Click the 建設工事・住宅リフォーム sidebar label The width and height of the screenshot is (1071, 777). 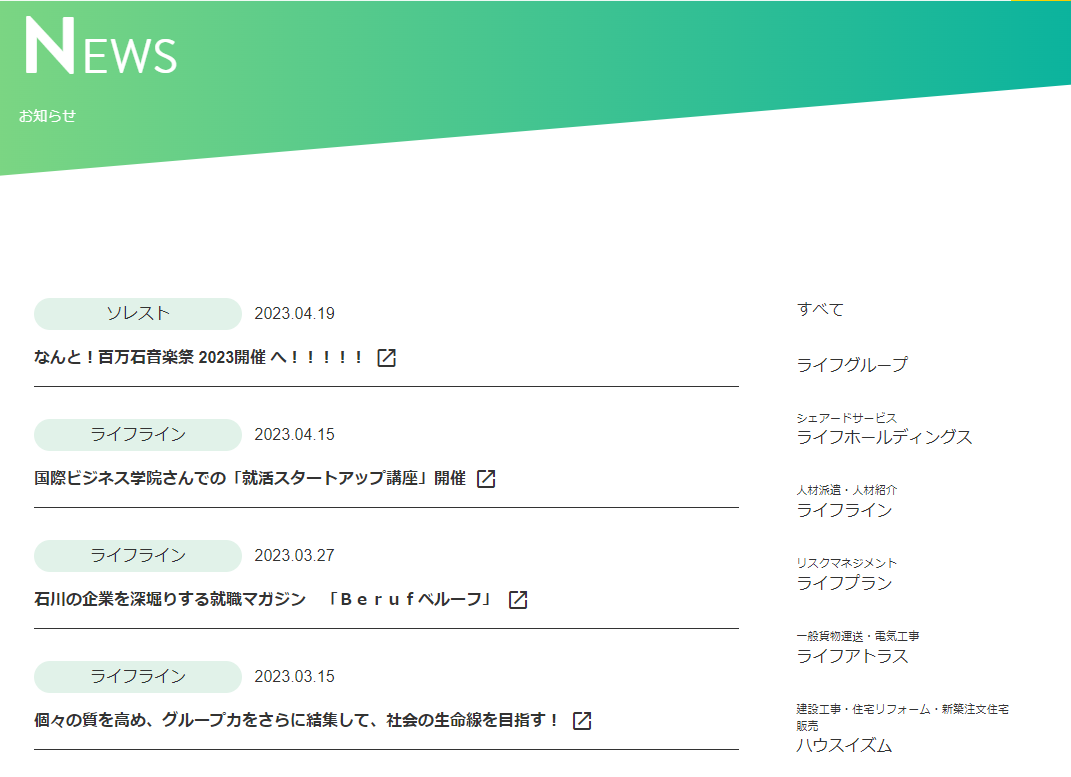pyautogui.click(x=902, y=718)
